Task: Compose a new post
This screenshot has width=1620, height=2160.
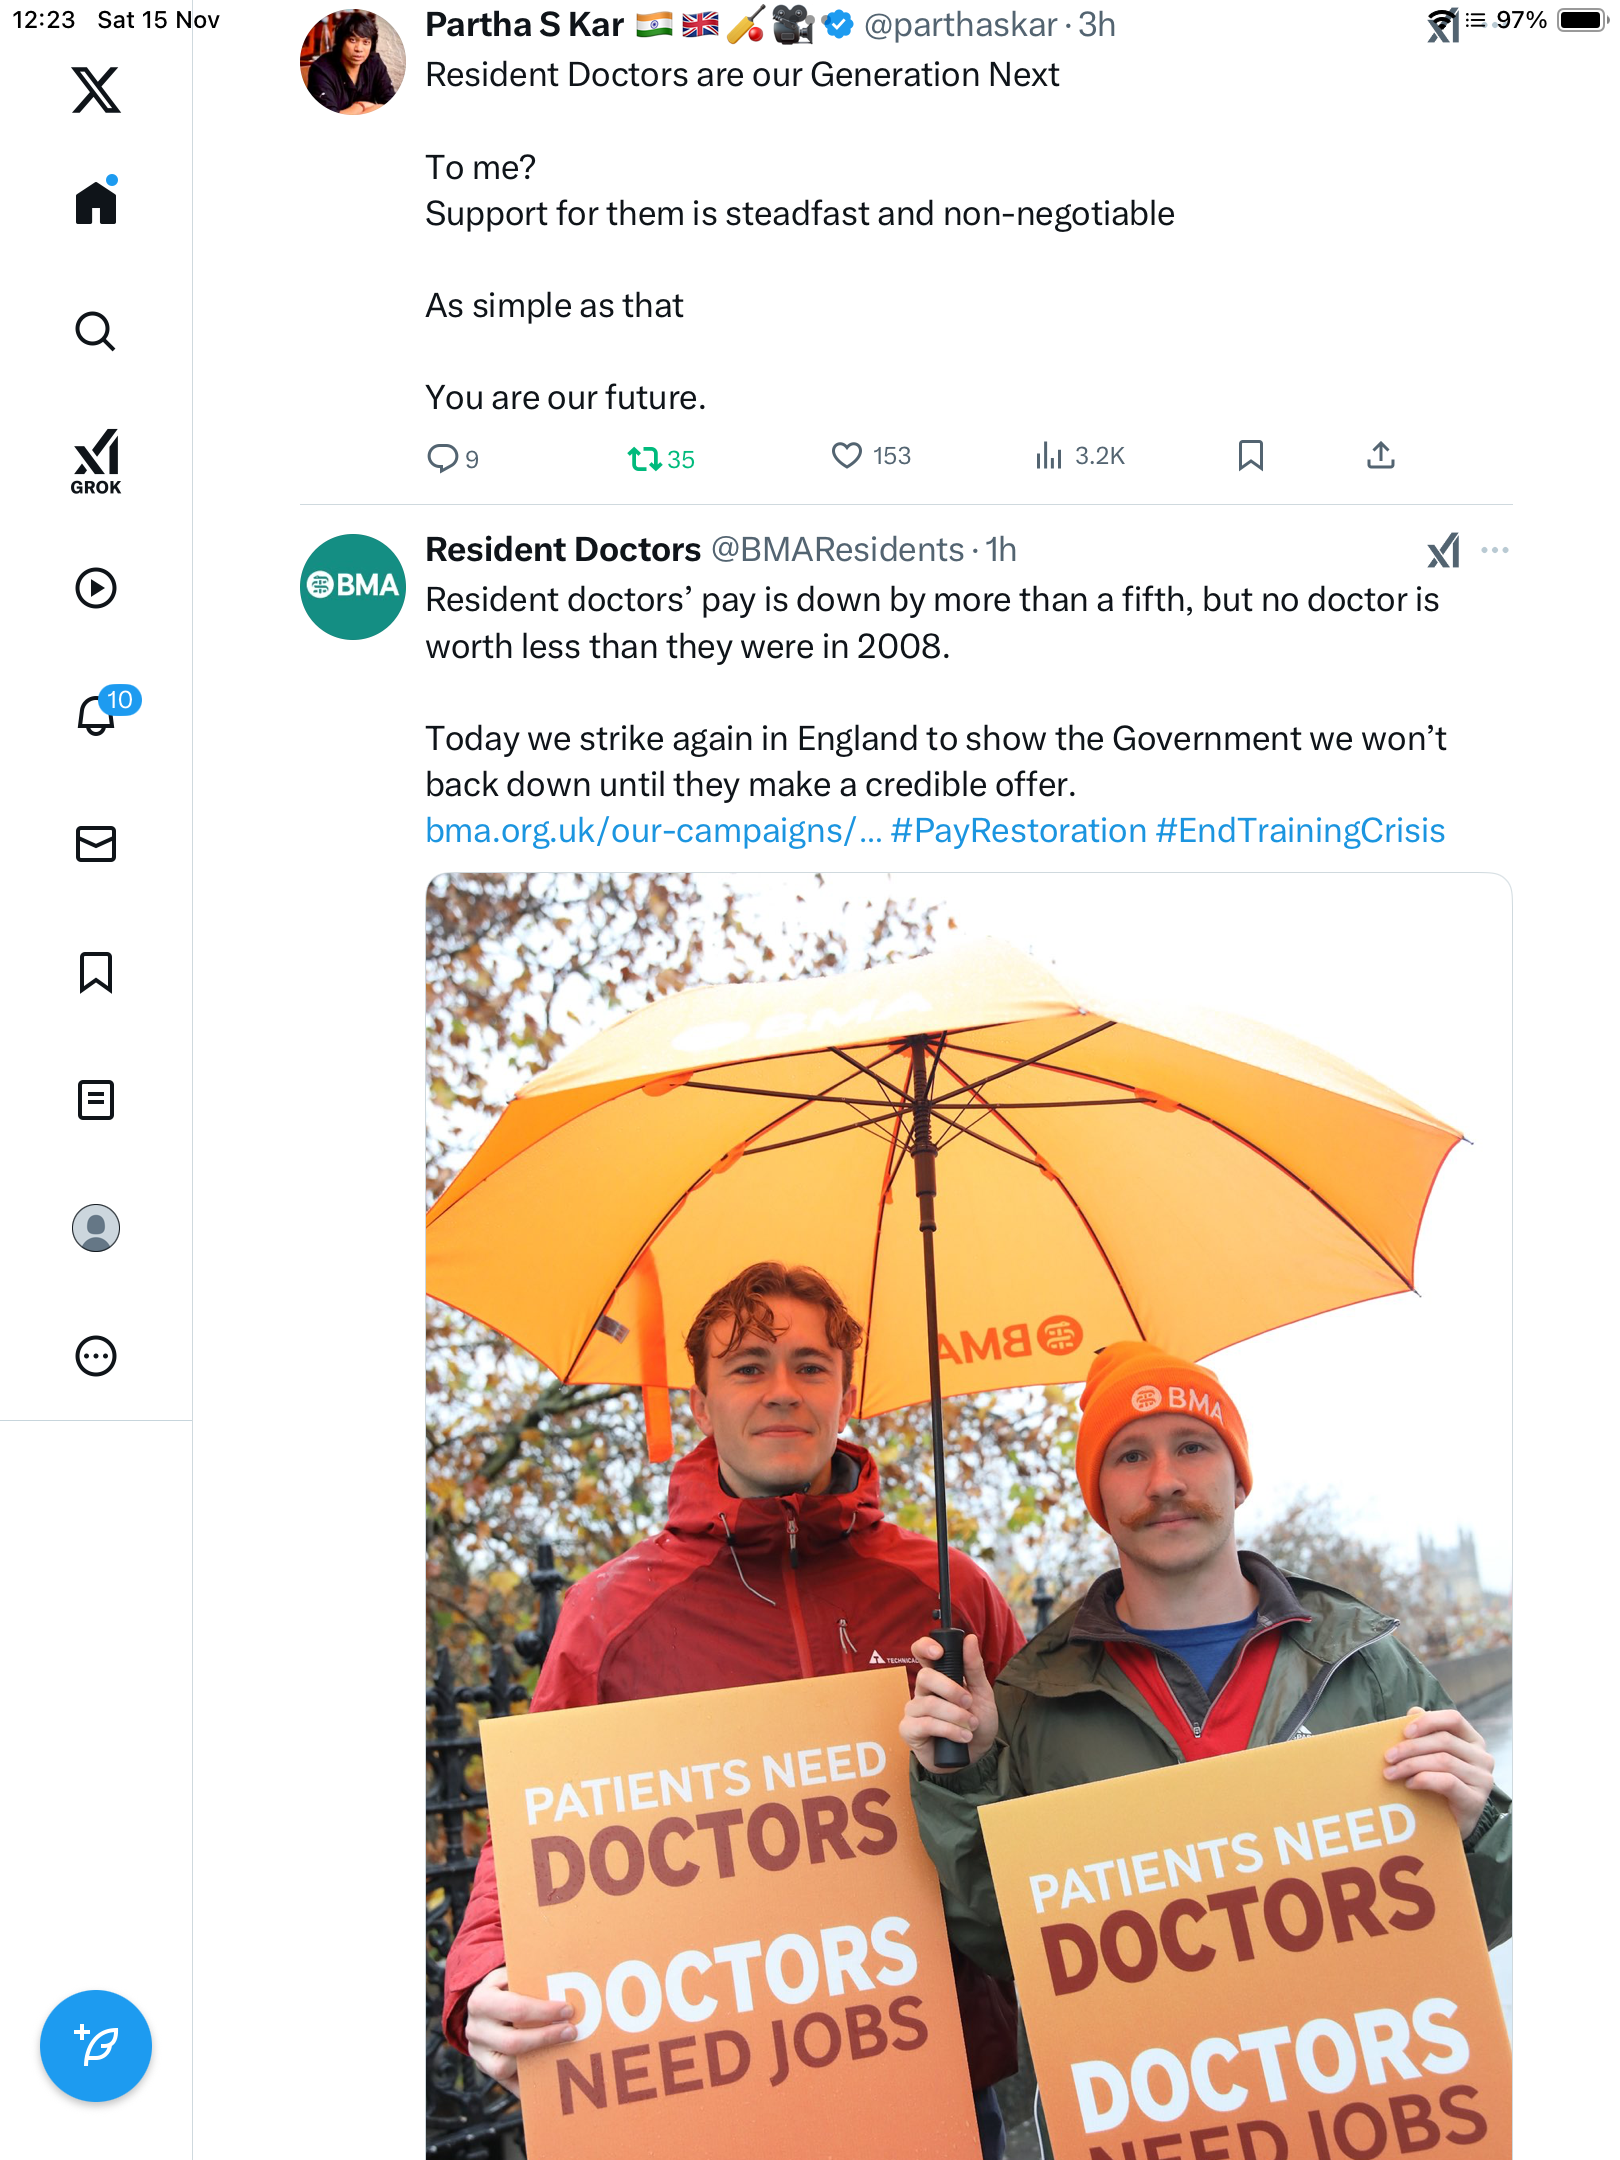Action: (96, 2046)
